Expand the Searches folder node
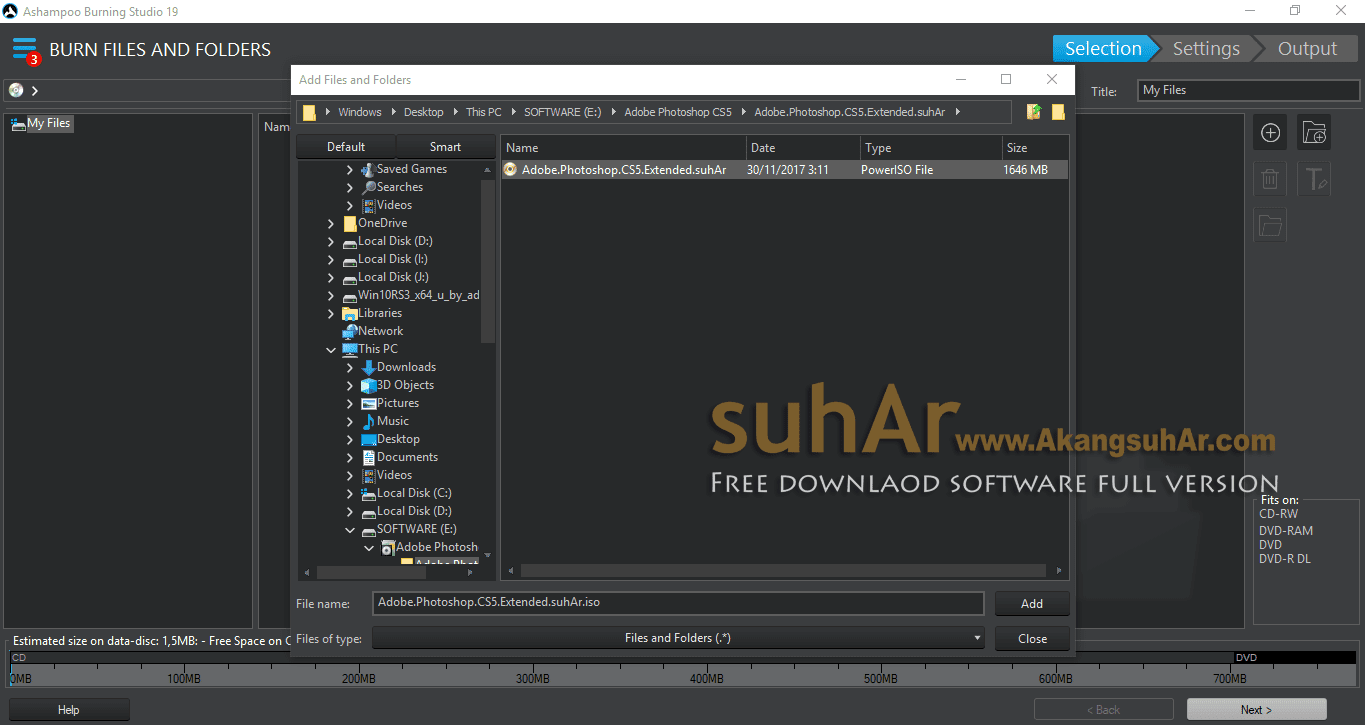 click(x=350, y=187)
